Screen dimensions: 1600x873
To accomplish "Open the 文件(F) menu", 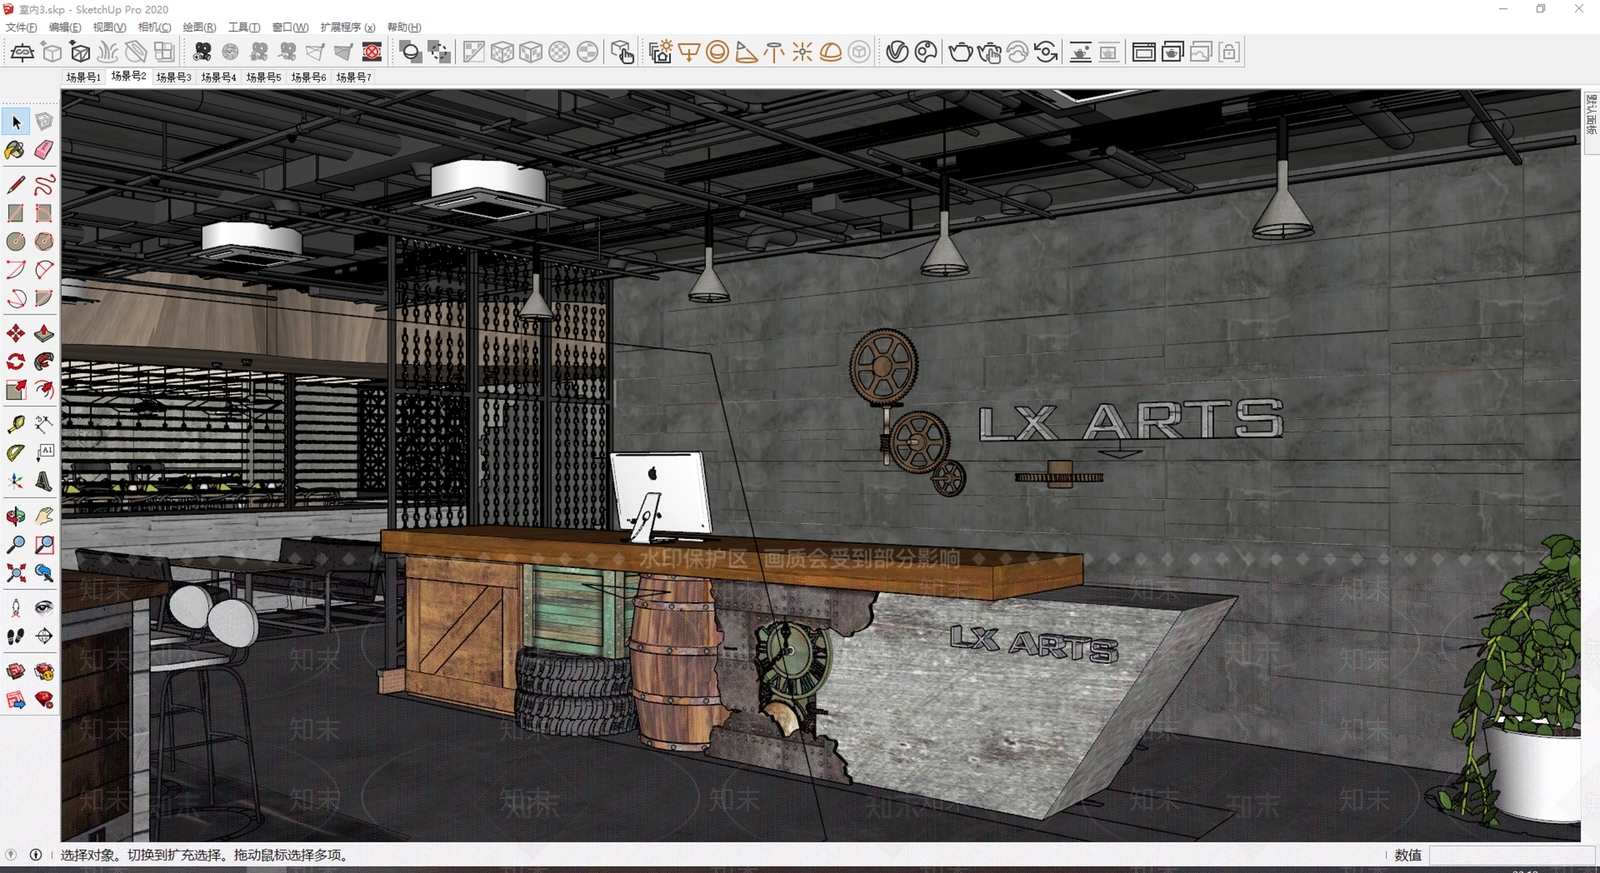I will point(21,27).
